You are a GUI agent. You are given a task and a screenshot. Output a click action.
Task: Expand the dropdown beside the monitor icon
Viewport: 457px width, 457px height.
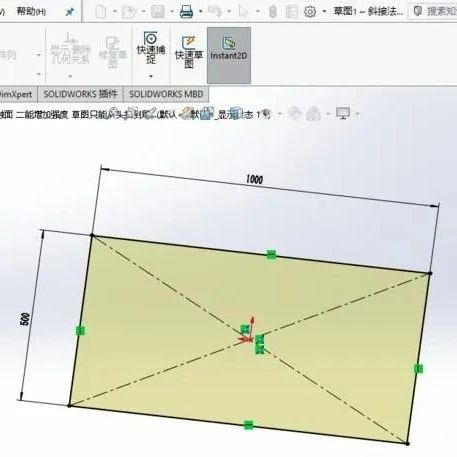coord(357,114)
